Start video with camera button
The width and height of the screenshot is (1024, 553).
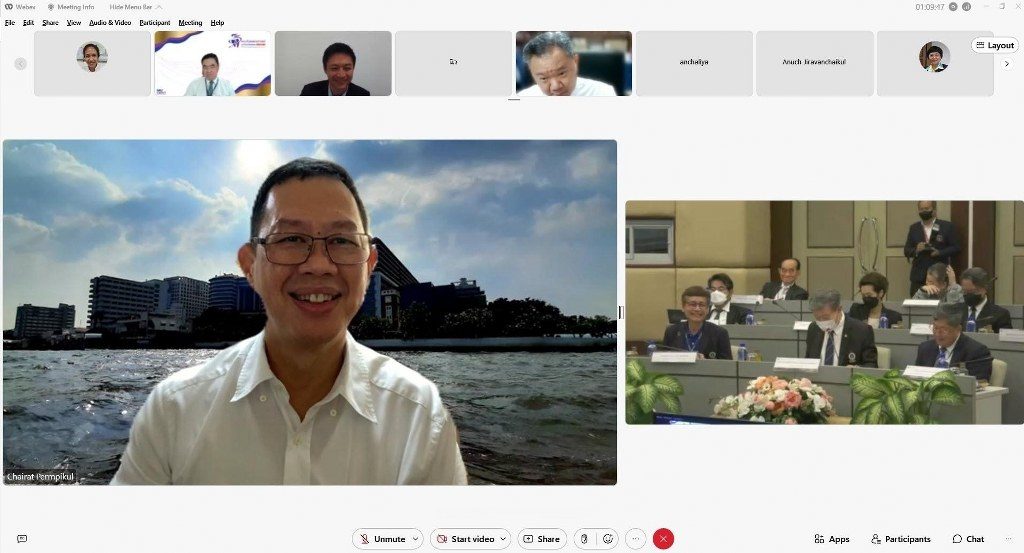click(x=465, y=539)
